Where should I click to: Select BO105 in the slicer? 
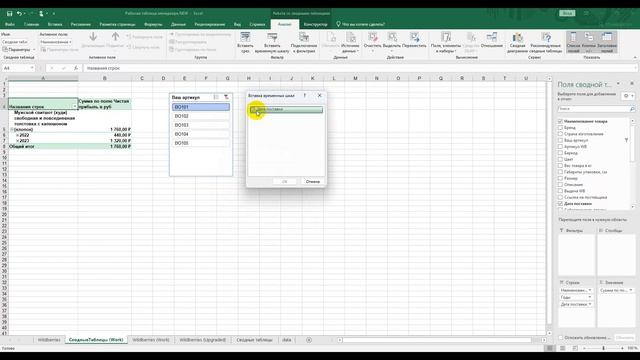tap(201, 143)
